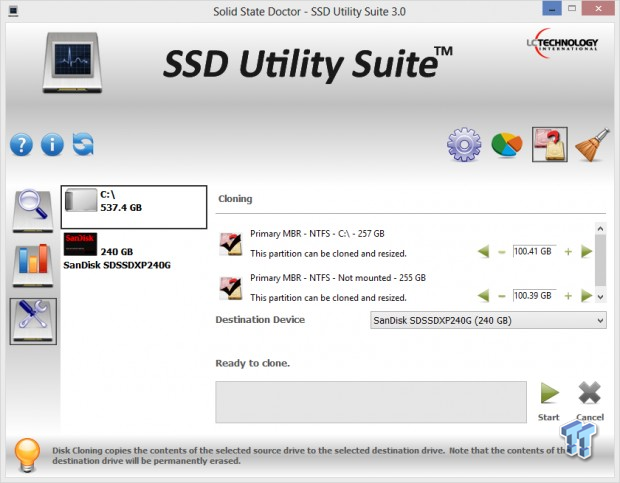Open the blue question mark Help icon
The width and height of the screenshot is (620, 483).
point(21,145)
